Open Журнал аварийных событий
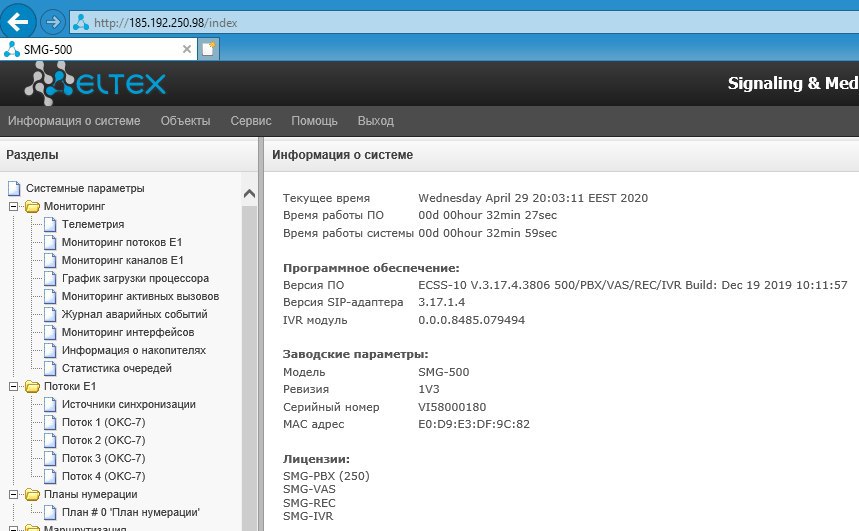This screenshot has width=859, height=531. (x=135, y=315)
